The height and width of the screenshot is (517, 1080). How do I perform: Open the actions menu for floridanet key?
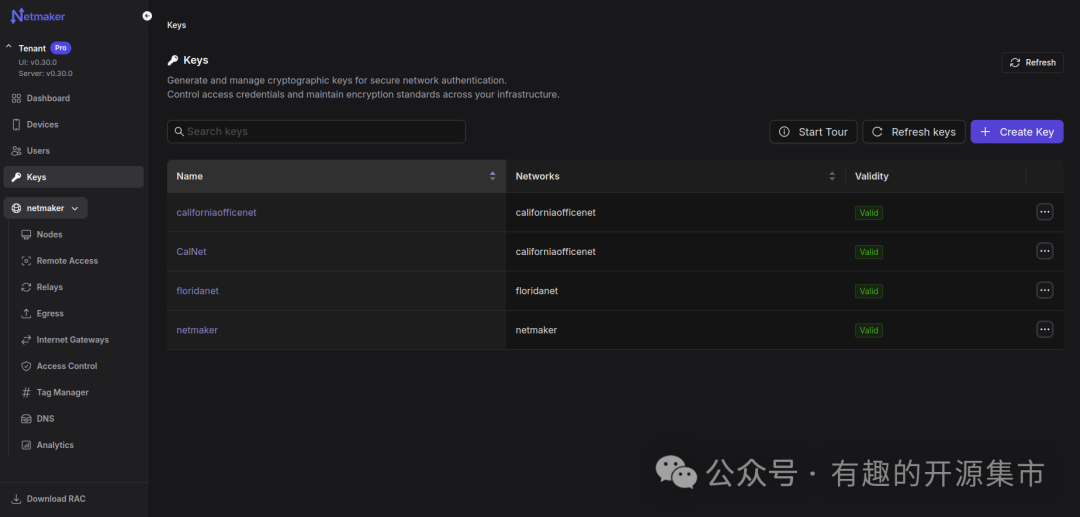(x=1044, y=290)
